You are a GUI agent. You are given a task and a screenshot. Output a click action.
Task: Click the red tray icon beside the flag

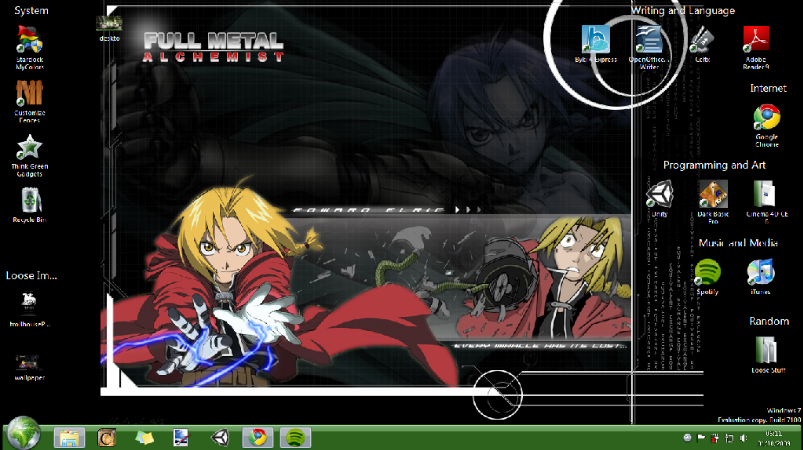(x=715, y=438)
